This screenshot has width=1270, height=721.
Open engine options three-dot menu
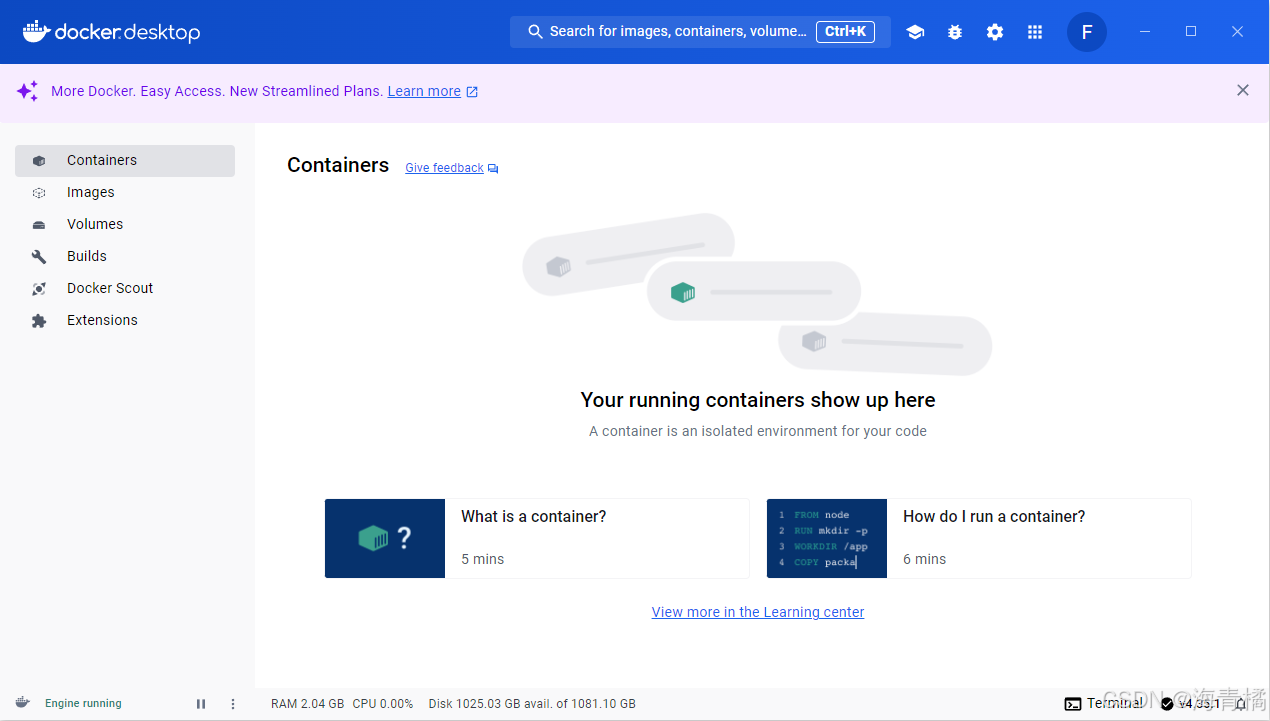point(233,704)
